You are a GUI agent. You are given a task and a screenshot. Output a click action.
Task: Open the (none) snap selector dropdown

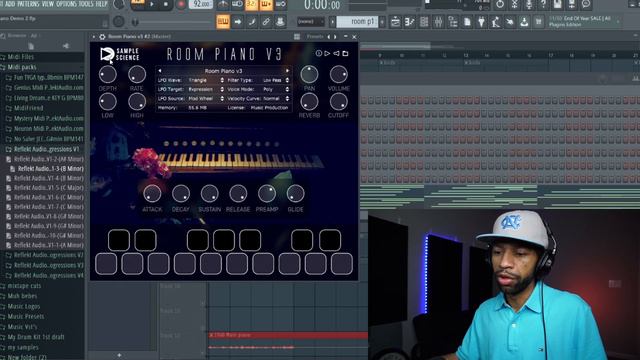point(310,22)
